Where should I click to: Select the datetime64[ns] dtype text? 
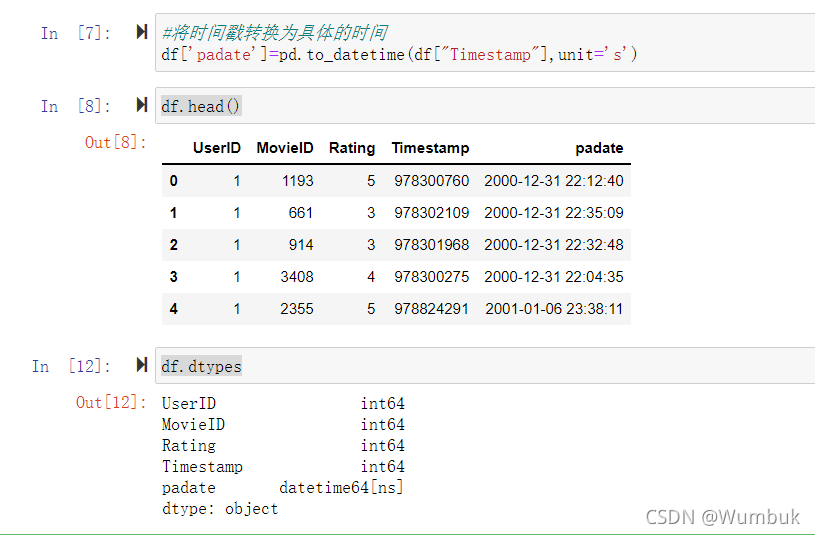tap(341, 487)
